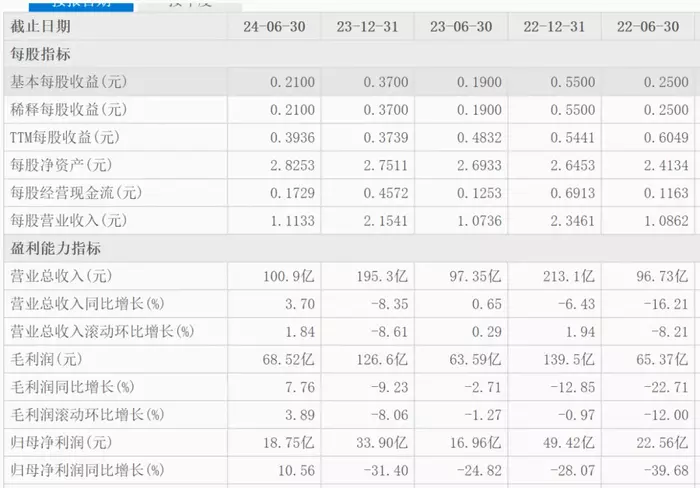Click the 营业总收入(元) row label

point(61,276)
